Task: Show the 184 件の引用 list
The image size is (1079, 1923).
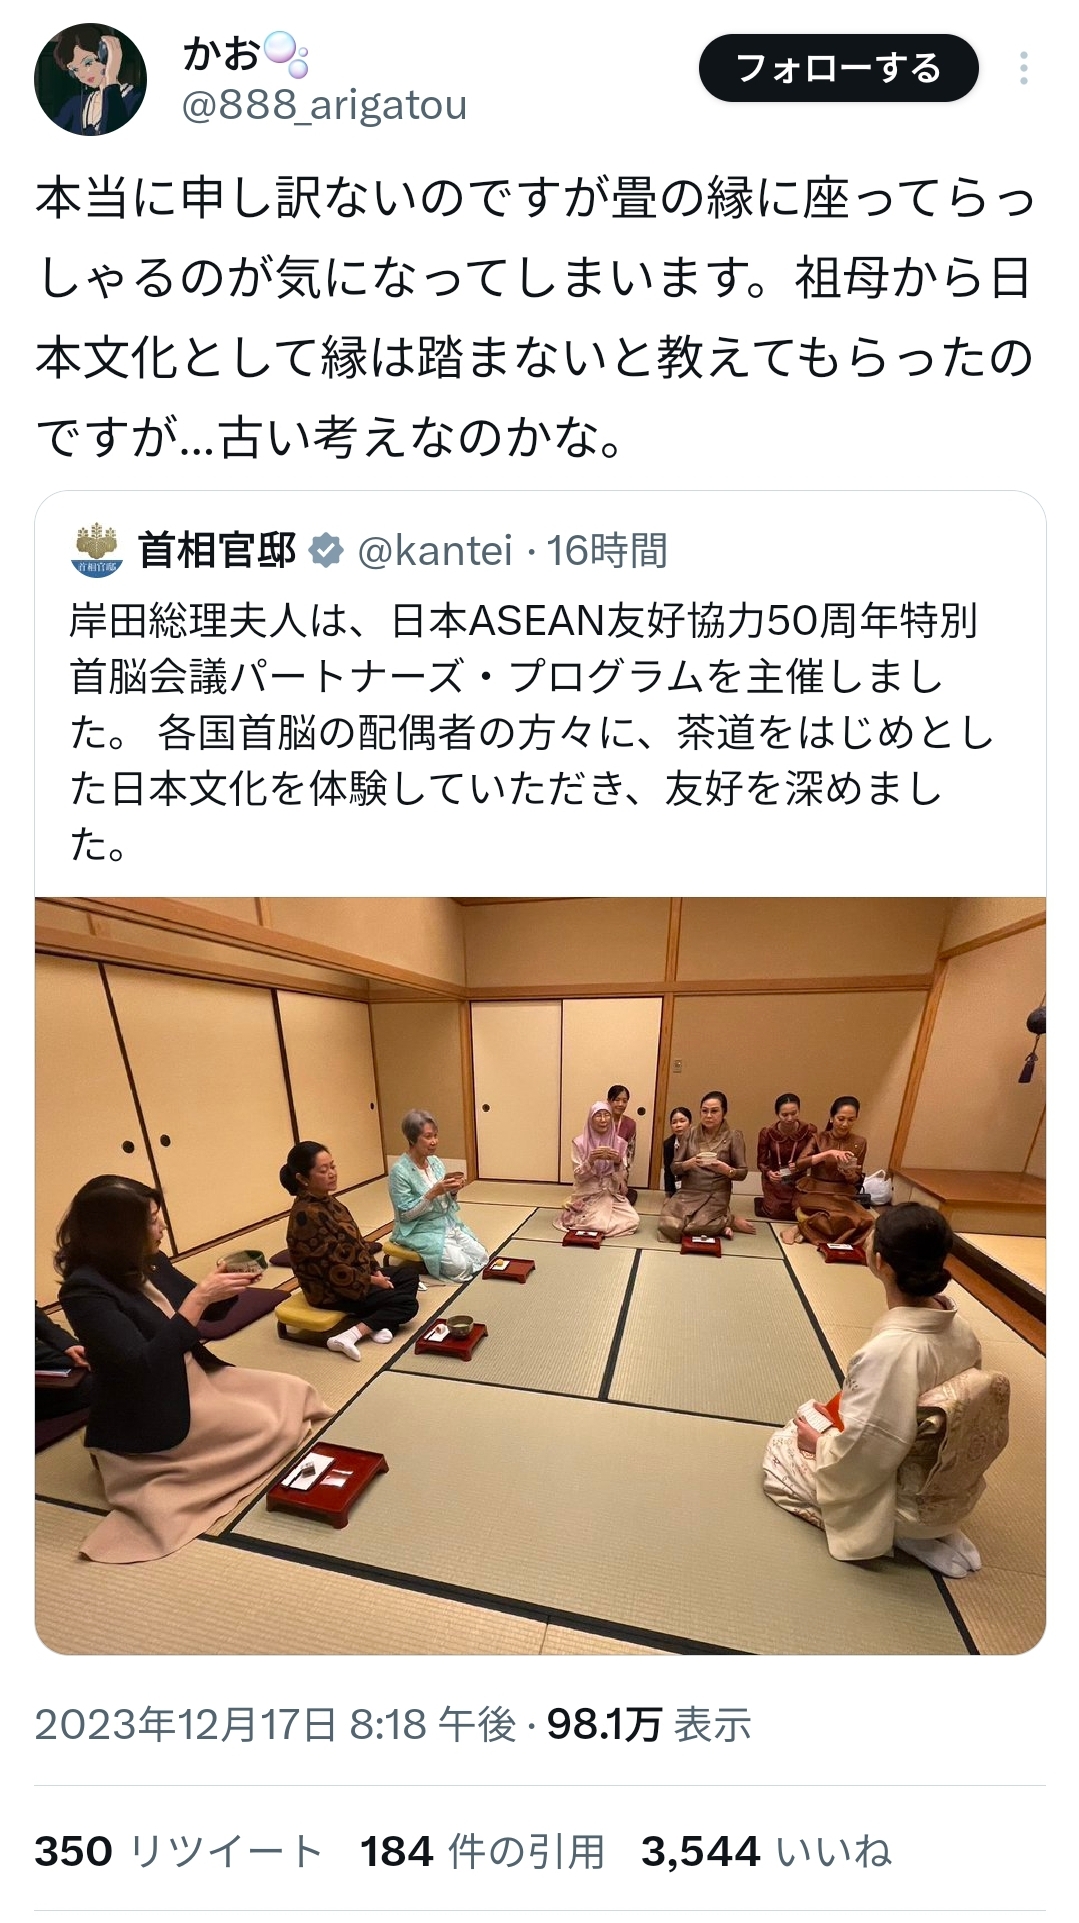Action: (x=483, y=1851)
